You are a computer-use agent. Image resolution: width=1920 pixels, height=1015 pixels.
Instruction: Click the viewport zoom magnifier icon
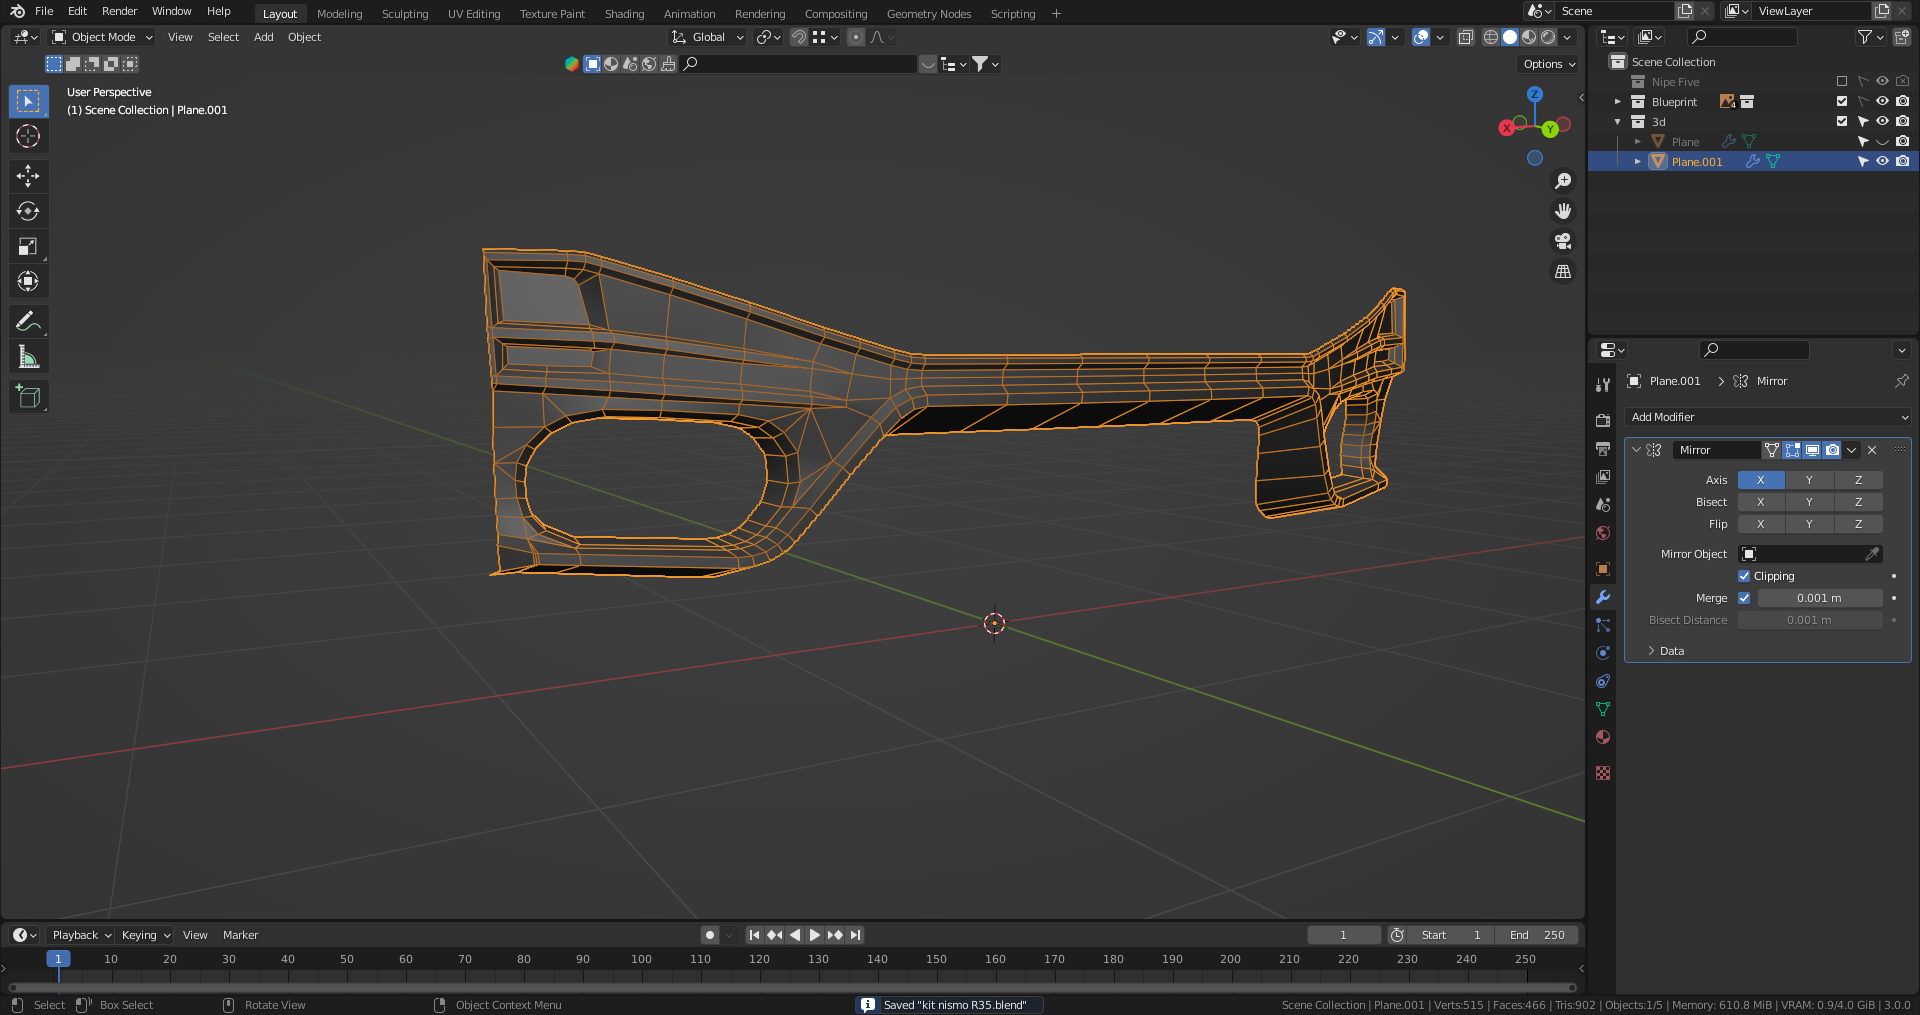[x=1563, y=181]
